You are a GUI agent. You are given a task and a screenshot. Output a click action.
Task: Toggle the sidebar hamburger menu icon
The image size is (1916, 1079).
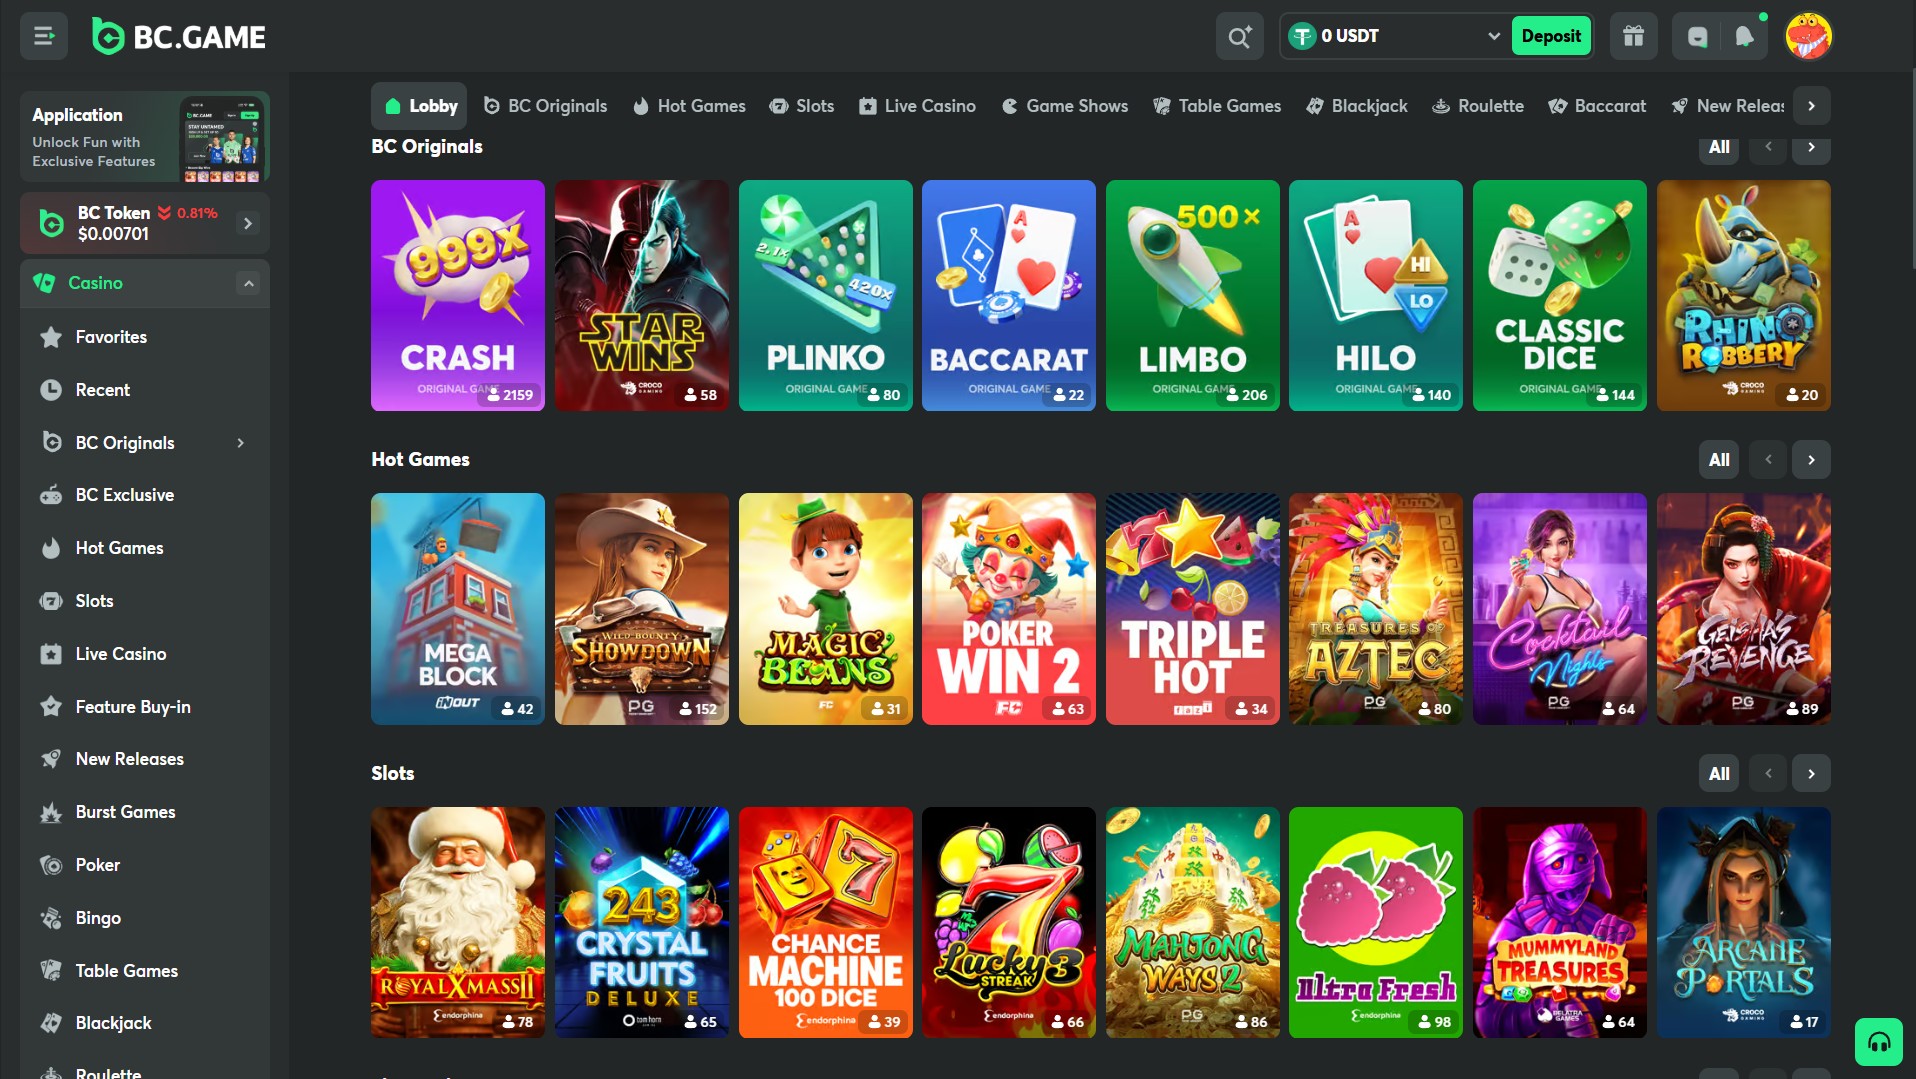44,37
